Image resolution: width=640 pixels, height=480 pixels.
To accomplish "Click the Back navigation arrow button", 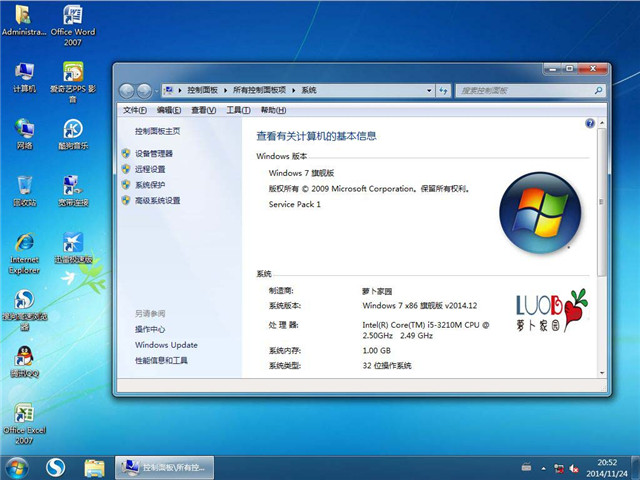I will point(127,91).
